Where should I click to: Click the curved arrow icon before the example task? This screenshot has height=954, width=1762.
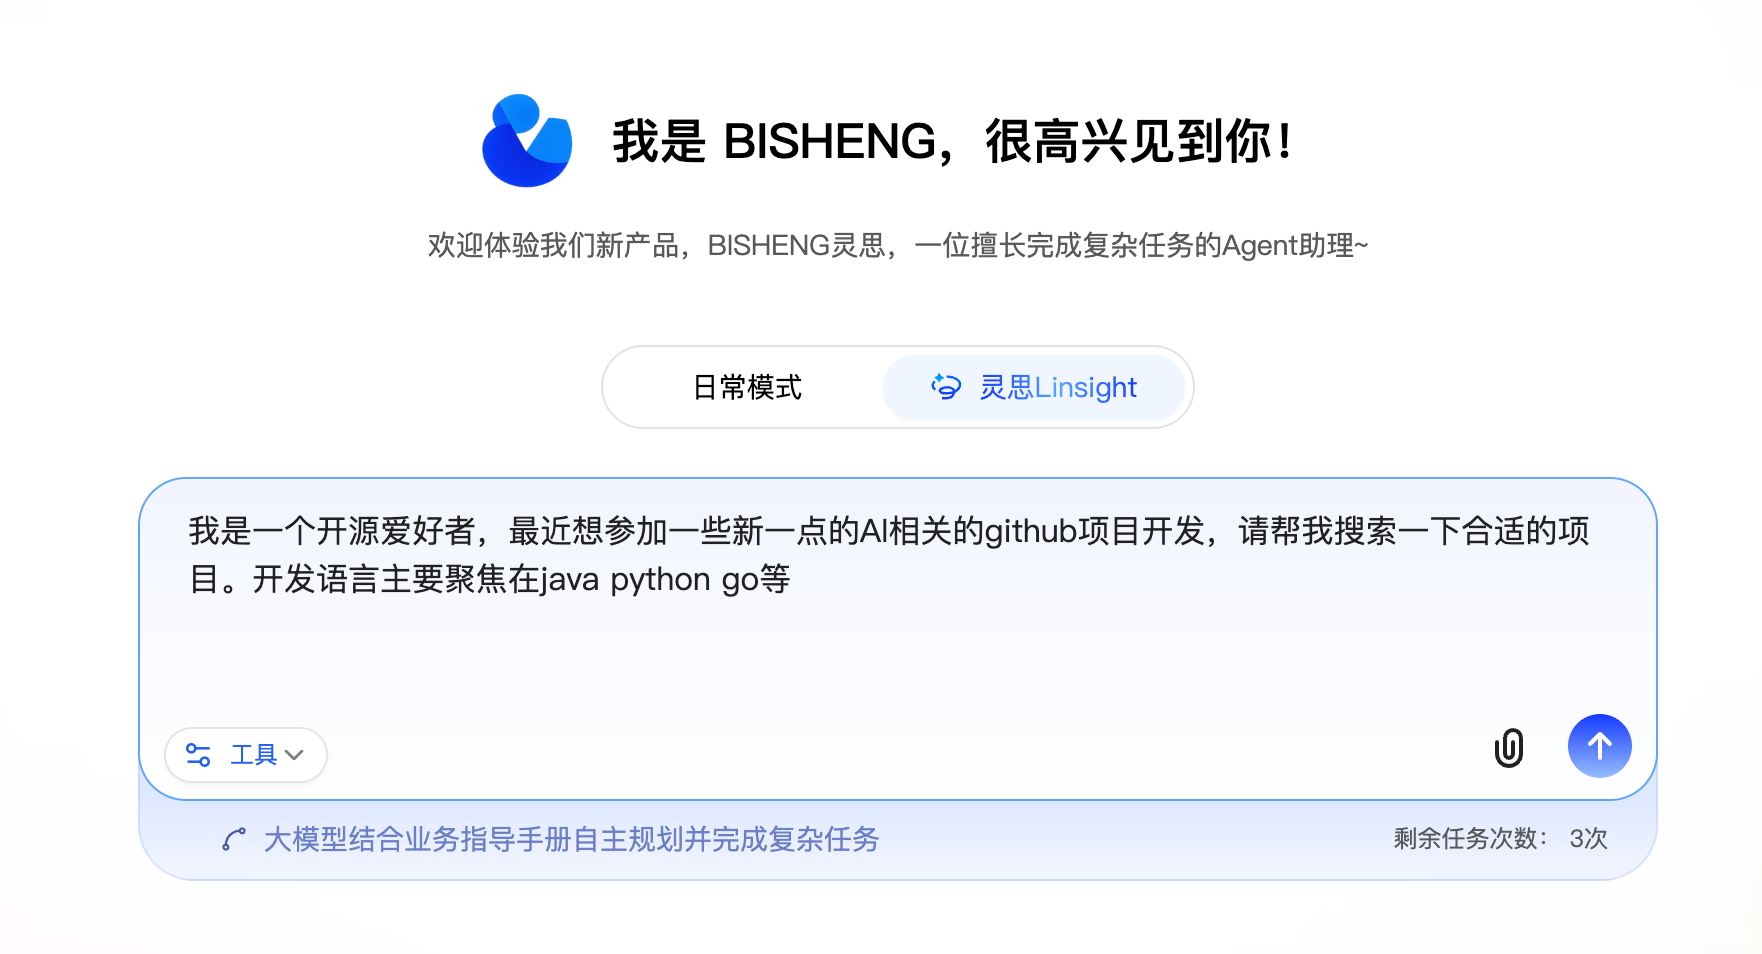pos(233,840)
